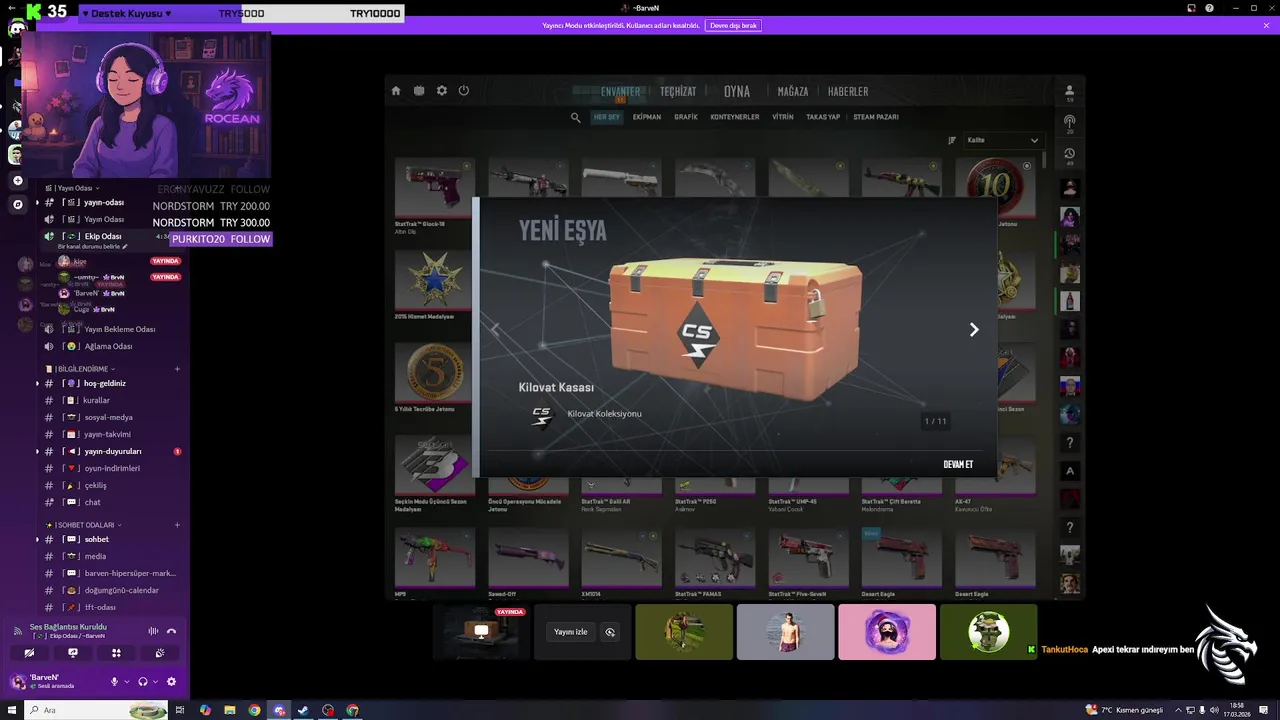Open the OYNA play tab

pos(737,91)
